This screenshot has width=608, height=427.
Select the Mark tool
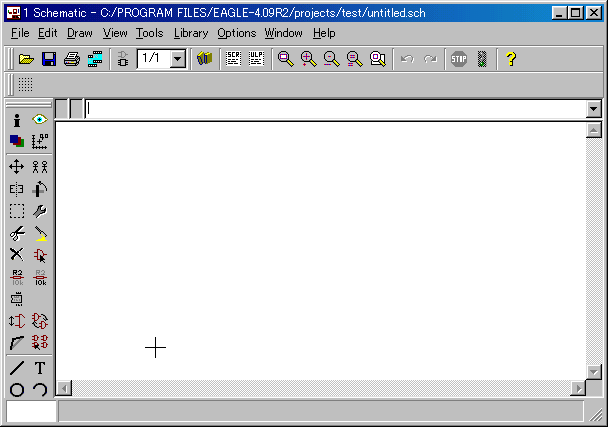pyautogui.click(x=40, y=141)
